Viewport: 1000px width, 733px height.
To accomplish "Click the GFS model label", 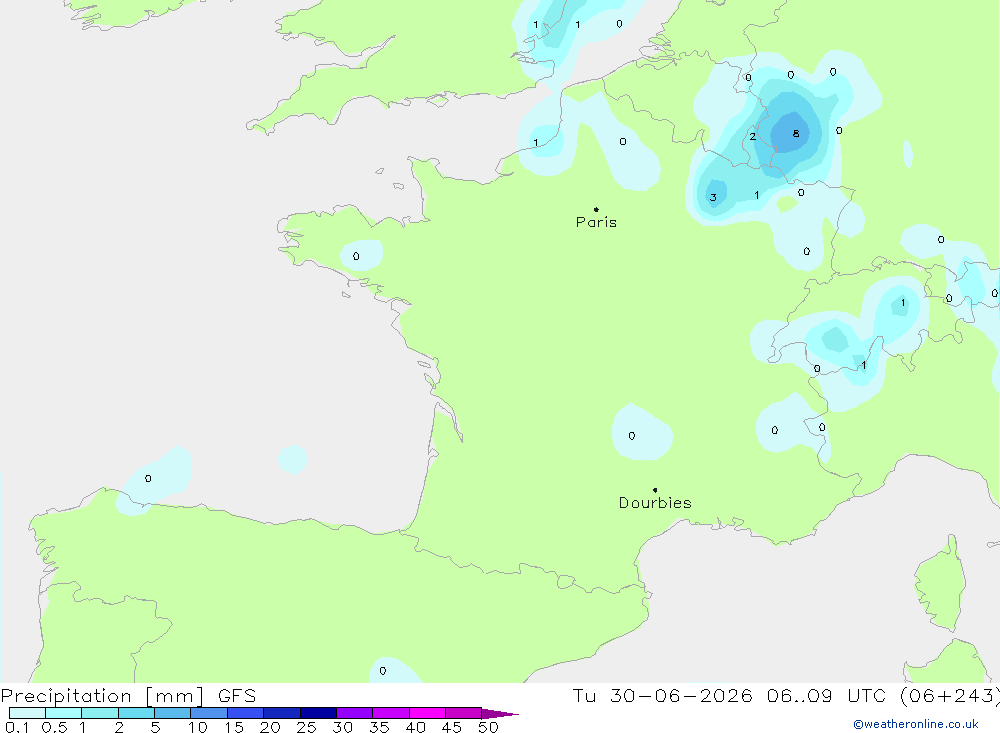I will [x=237, y=695].
